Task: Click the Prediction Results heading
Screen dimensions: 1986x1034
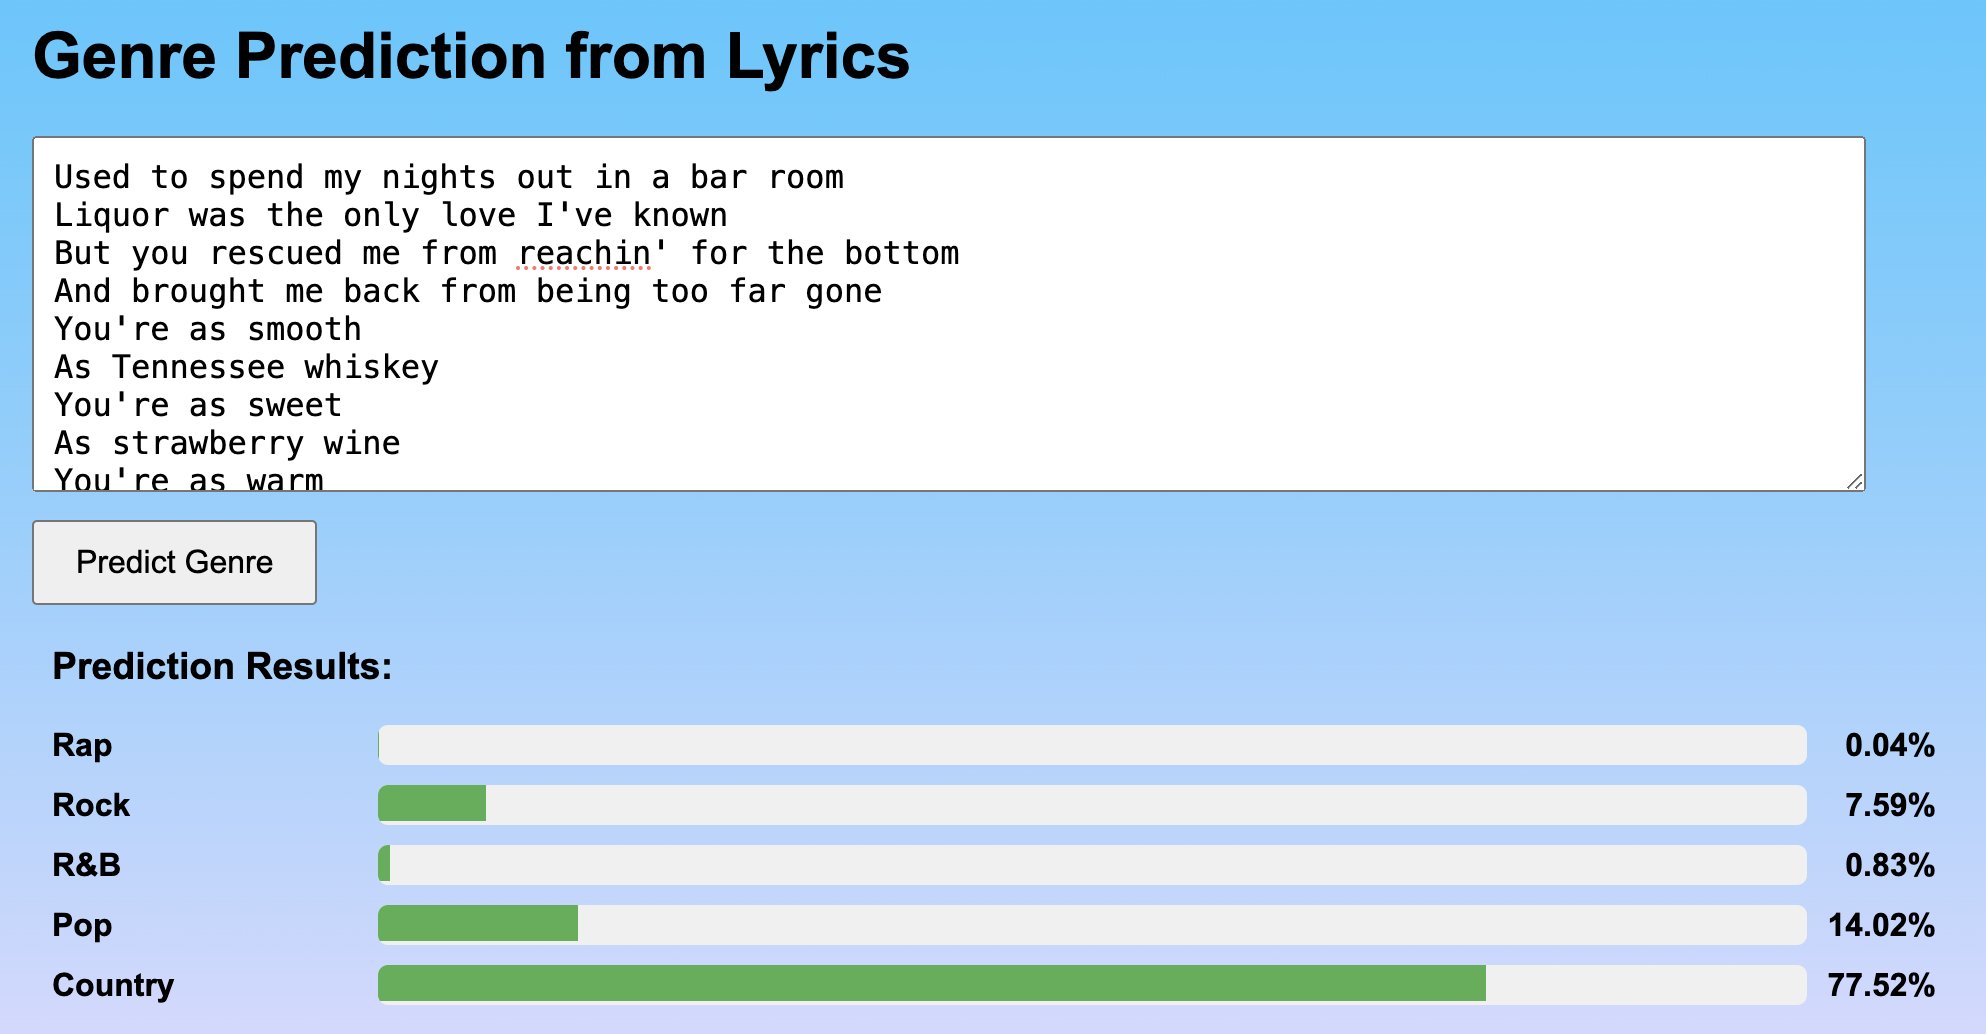Action: coord(222,666)
